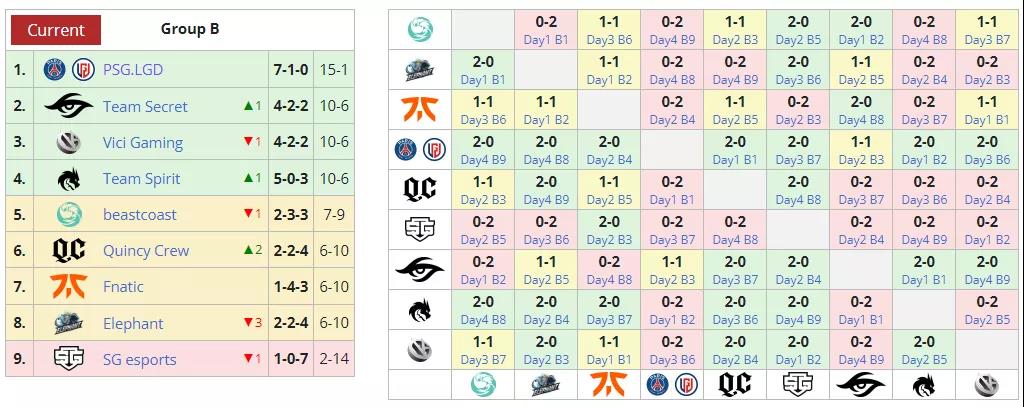1024x407 pixels.
Task: Click the SG esports team name
Action: coord(140,359)
